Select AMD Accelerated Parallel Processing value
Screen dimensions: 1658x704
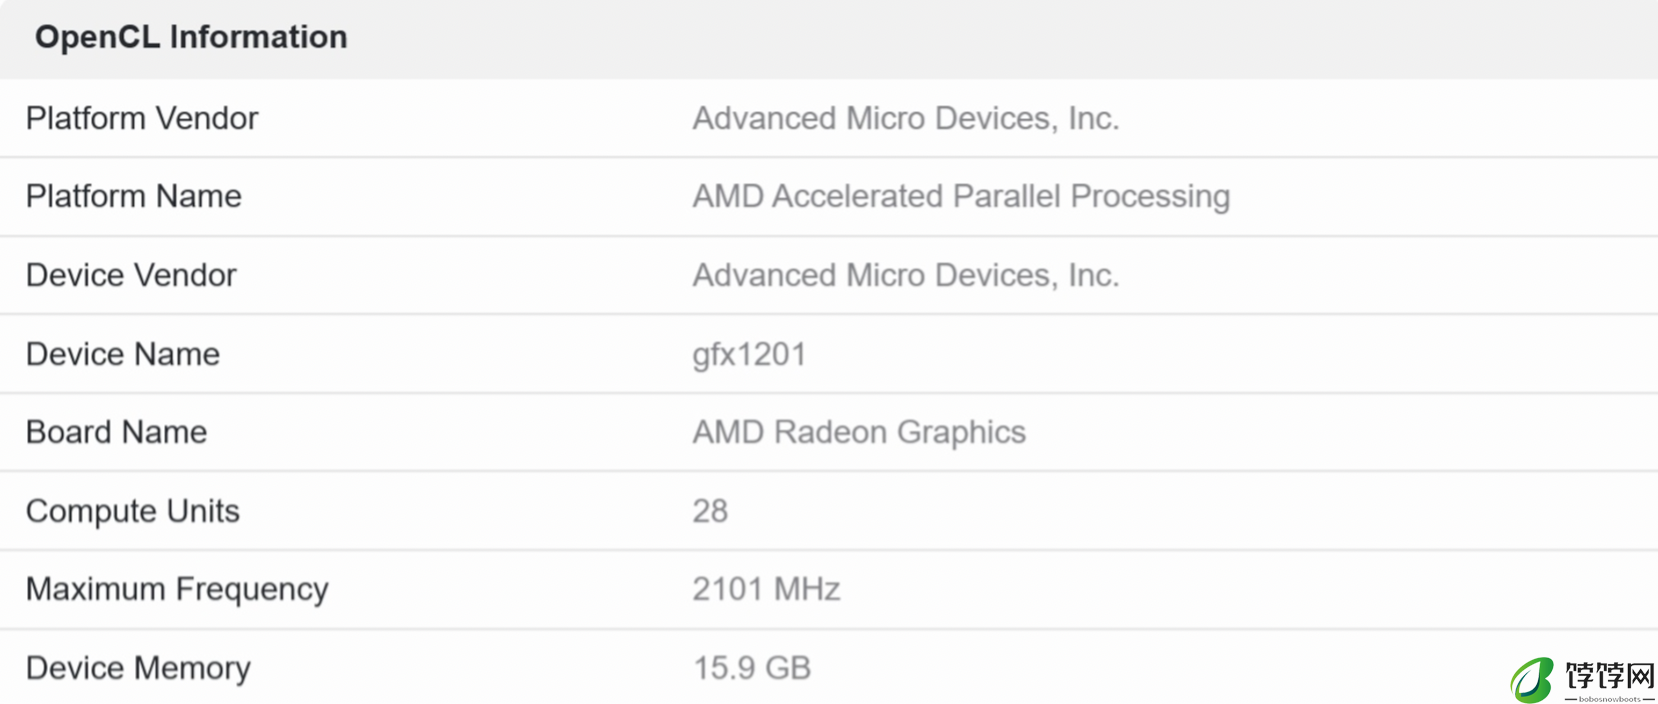pos(961,196)
